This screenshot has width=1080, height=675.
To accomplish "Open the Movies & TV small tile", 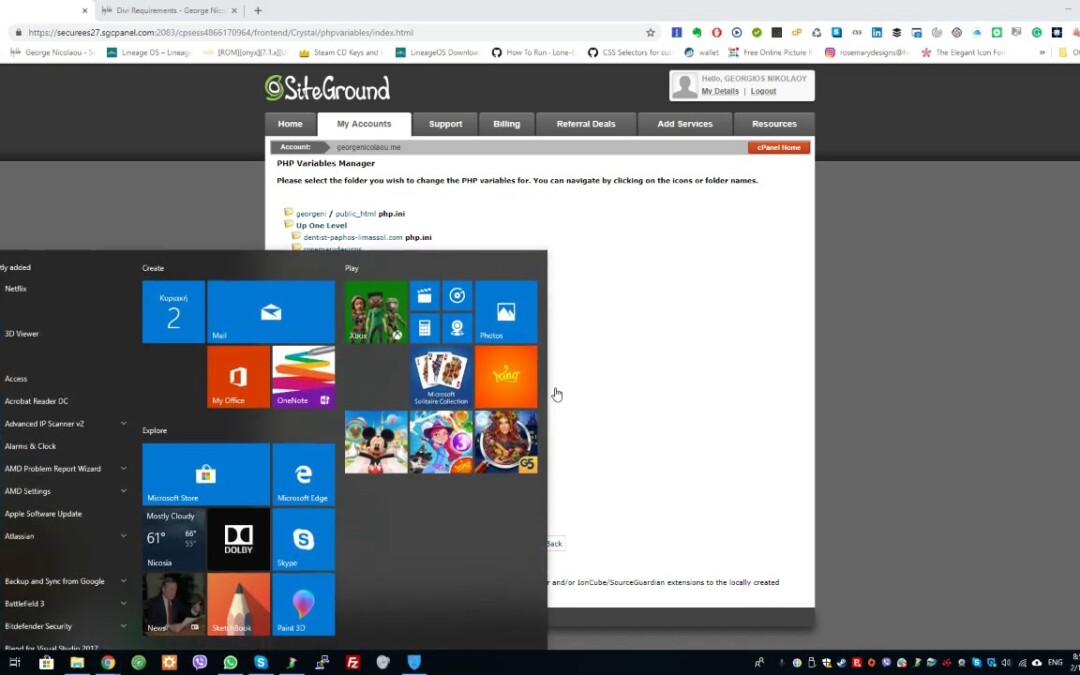I will coord(424,295).
